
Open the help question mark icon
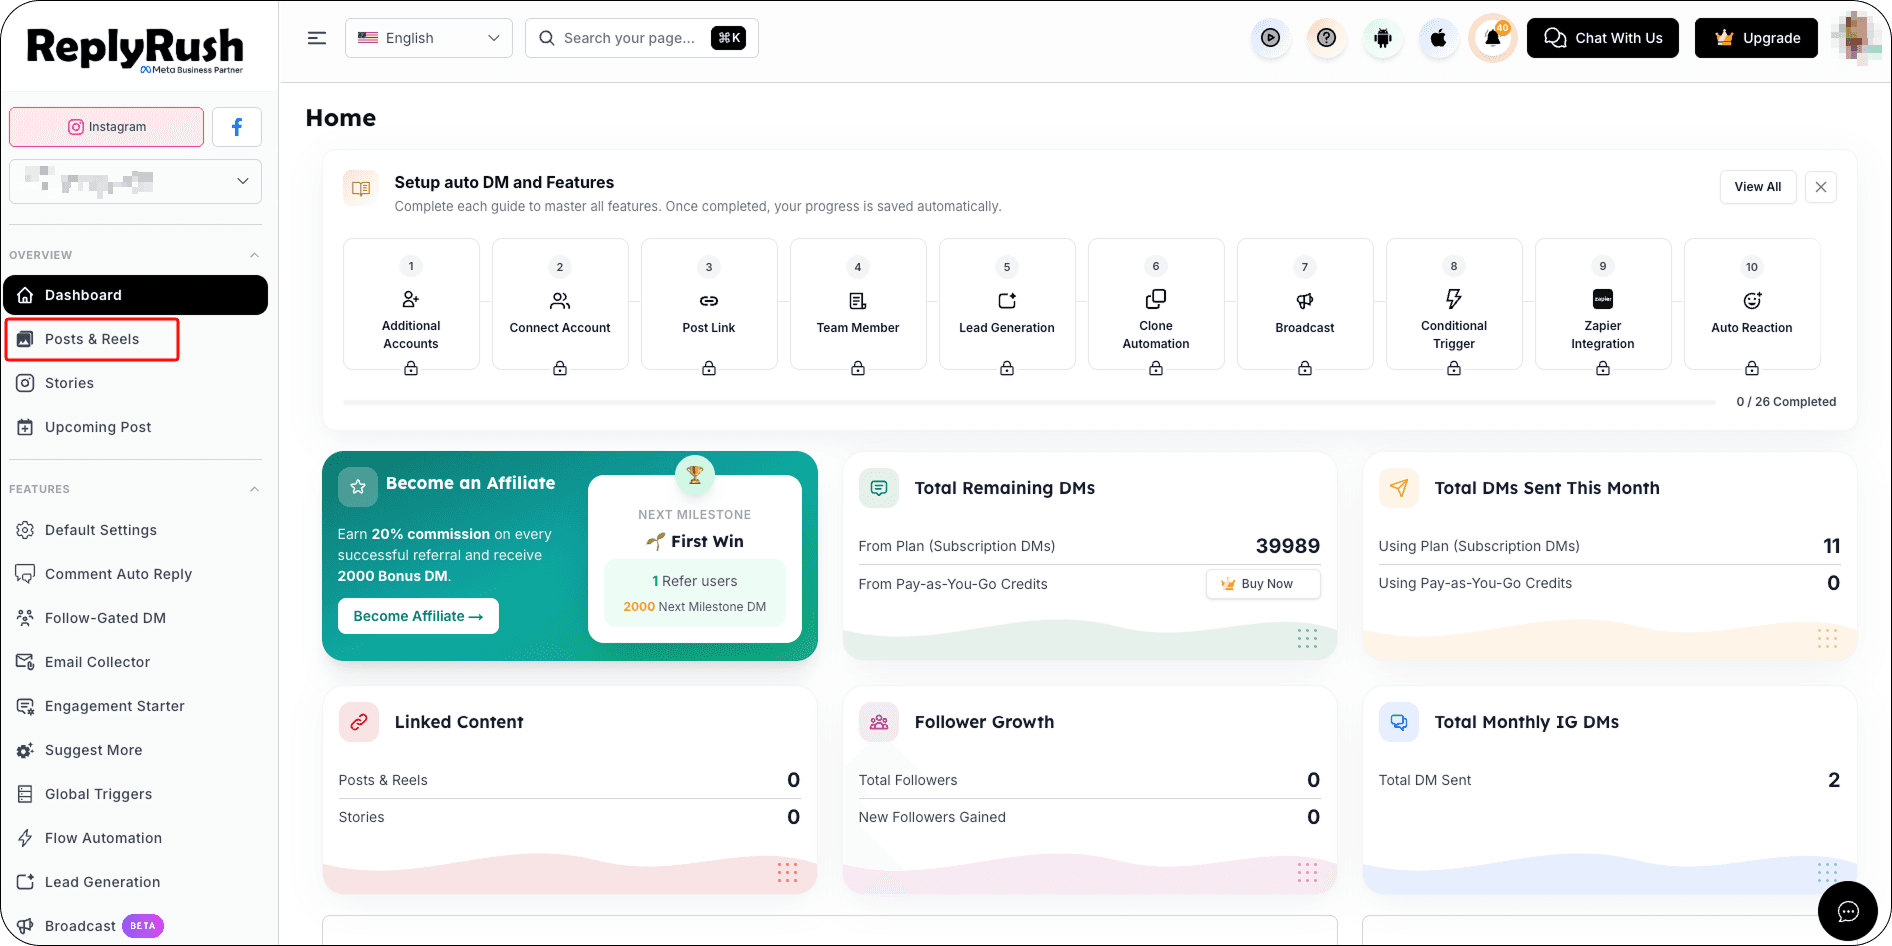click(1327, 38)
